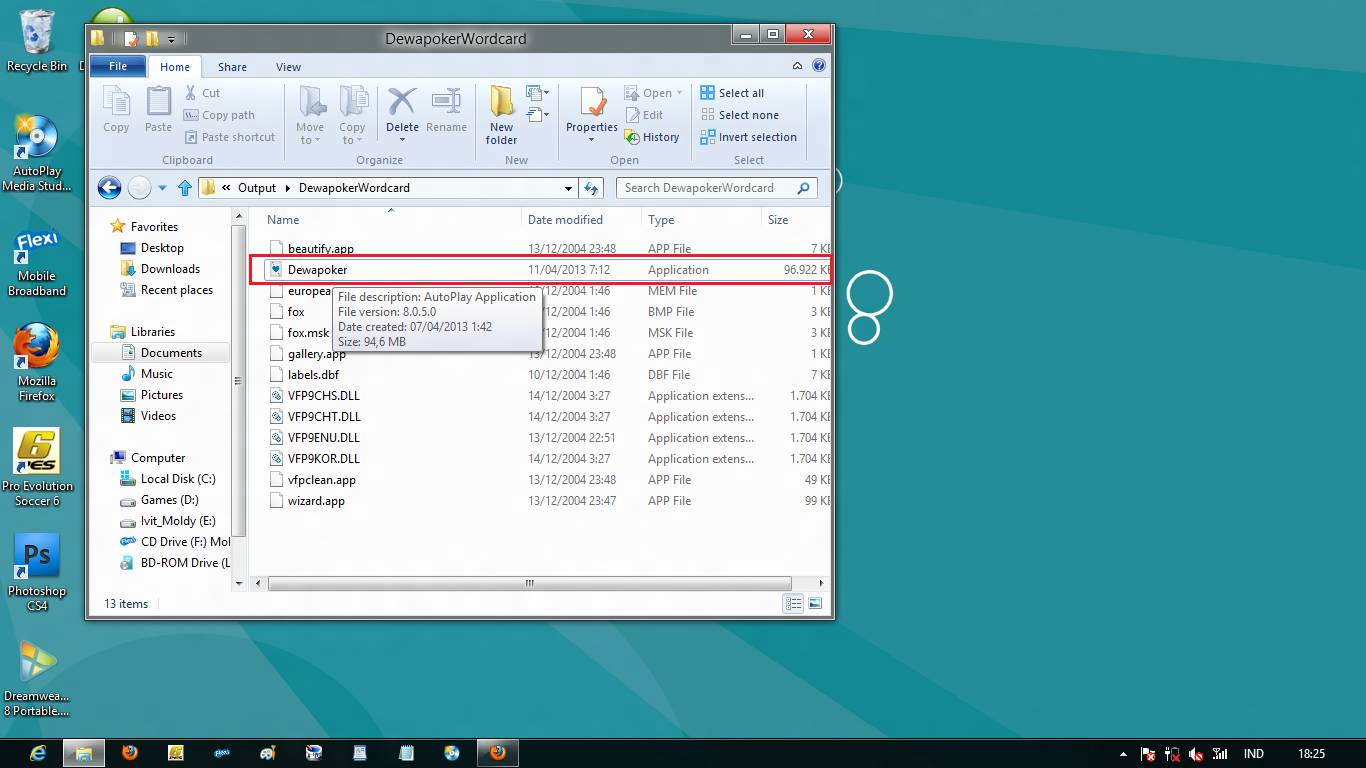Open Internet Explorer from the taskbar
The width and height of the screenshot is (1366, 768).
coord(38,753)
